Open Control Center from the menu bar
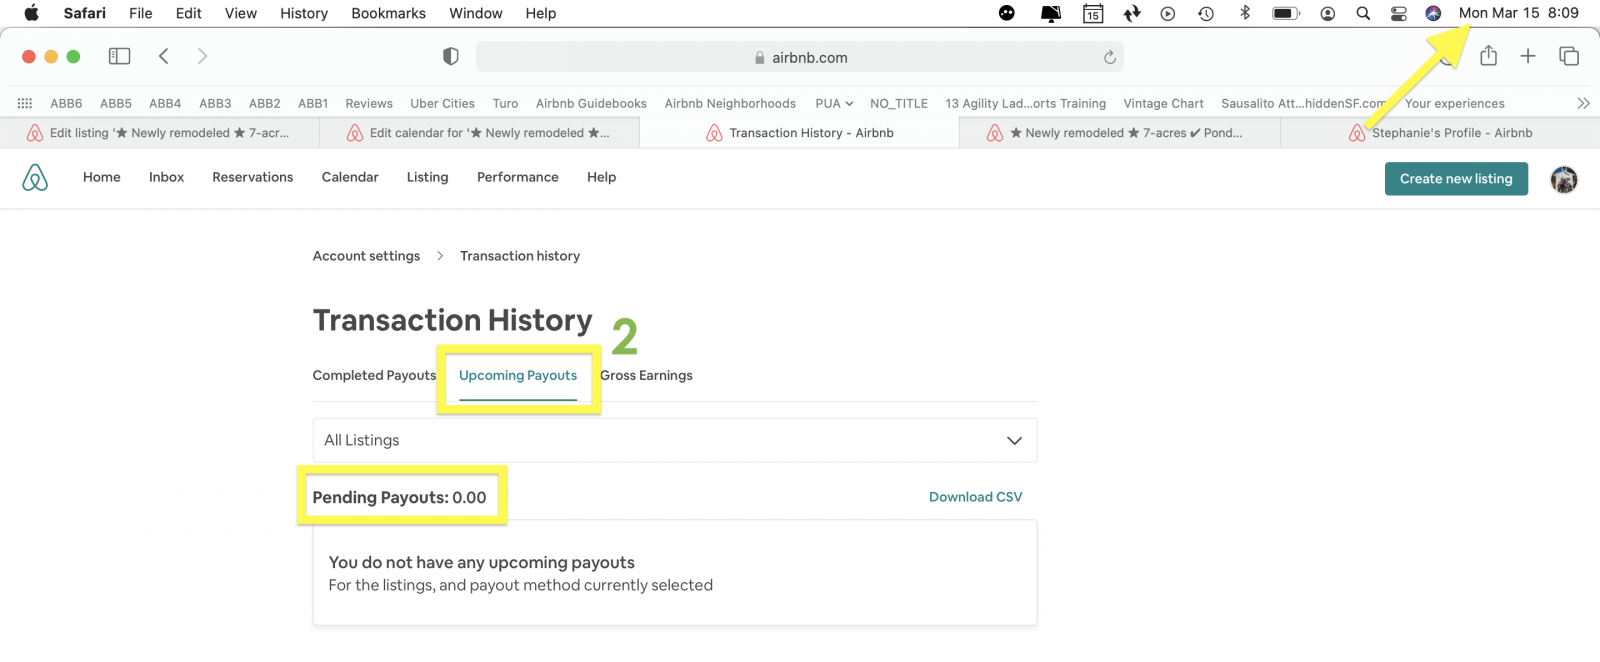1600x662 pixels. (1399, 13)
